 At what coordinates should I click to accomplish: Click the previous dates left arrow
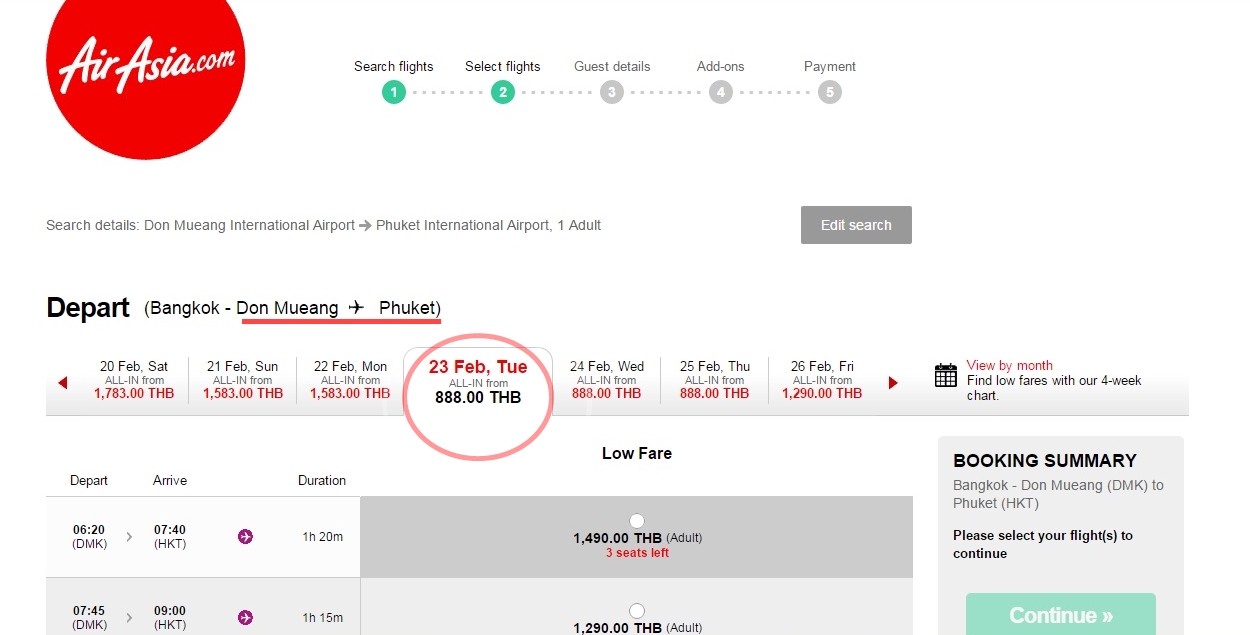[63, 383]
